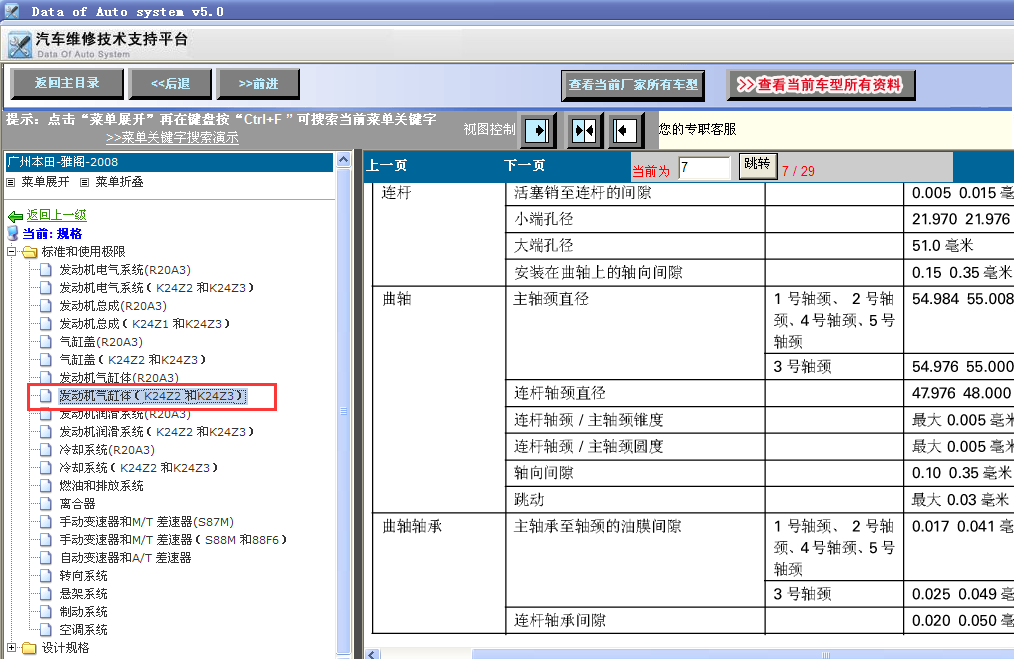Click the 标准和使用极限 folder icon
The height and width of the screenshot is (659, 1014).
coord(30,252)
